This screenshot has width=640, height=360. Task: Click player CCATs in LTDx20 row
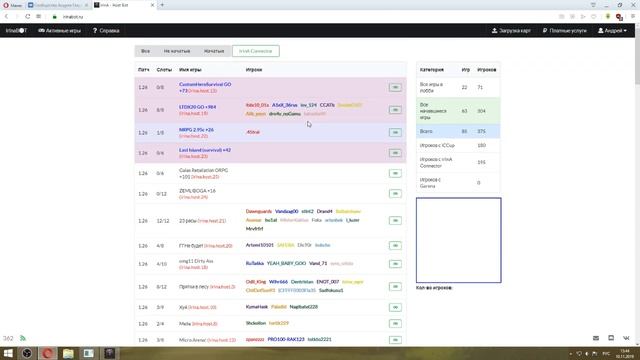(327, 105)
